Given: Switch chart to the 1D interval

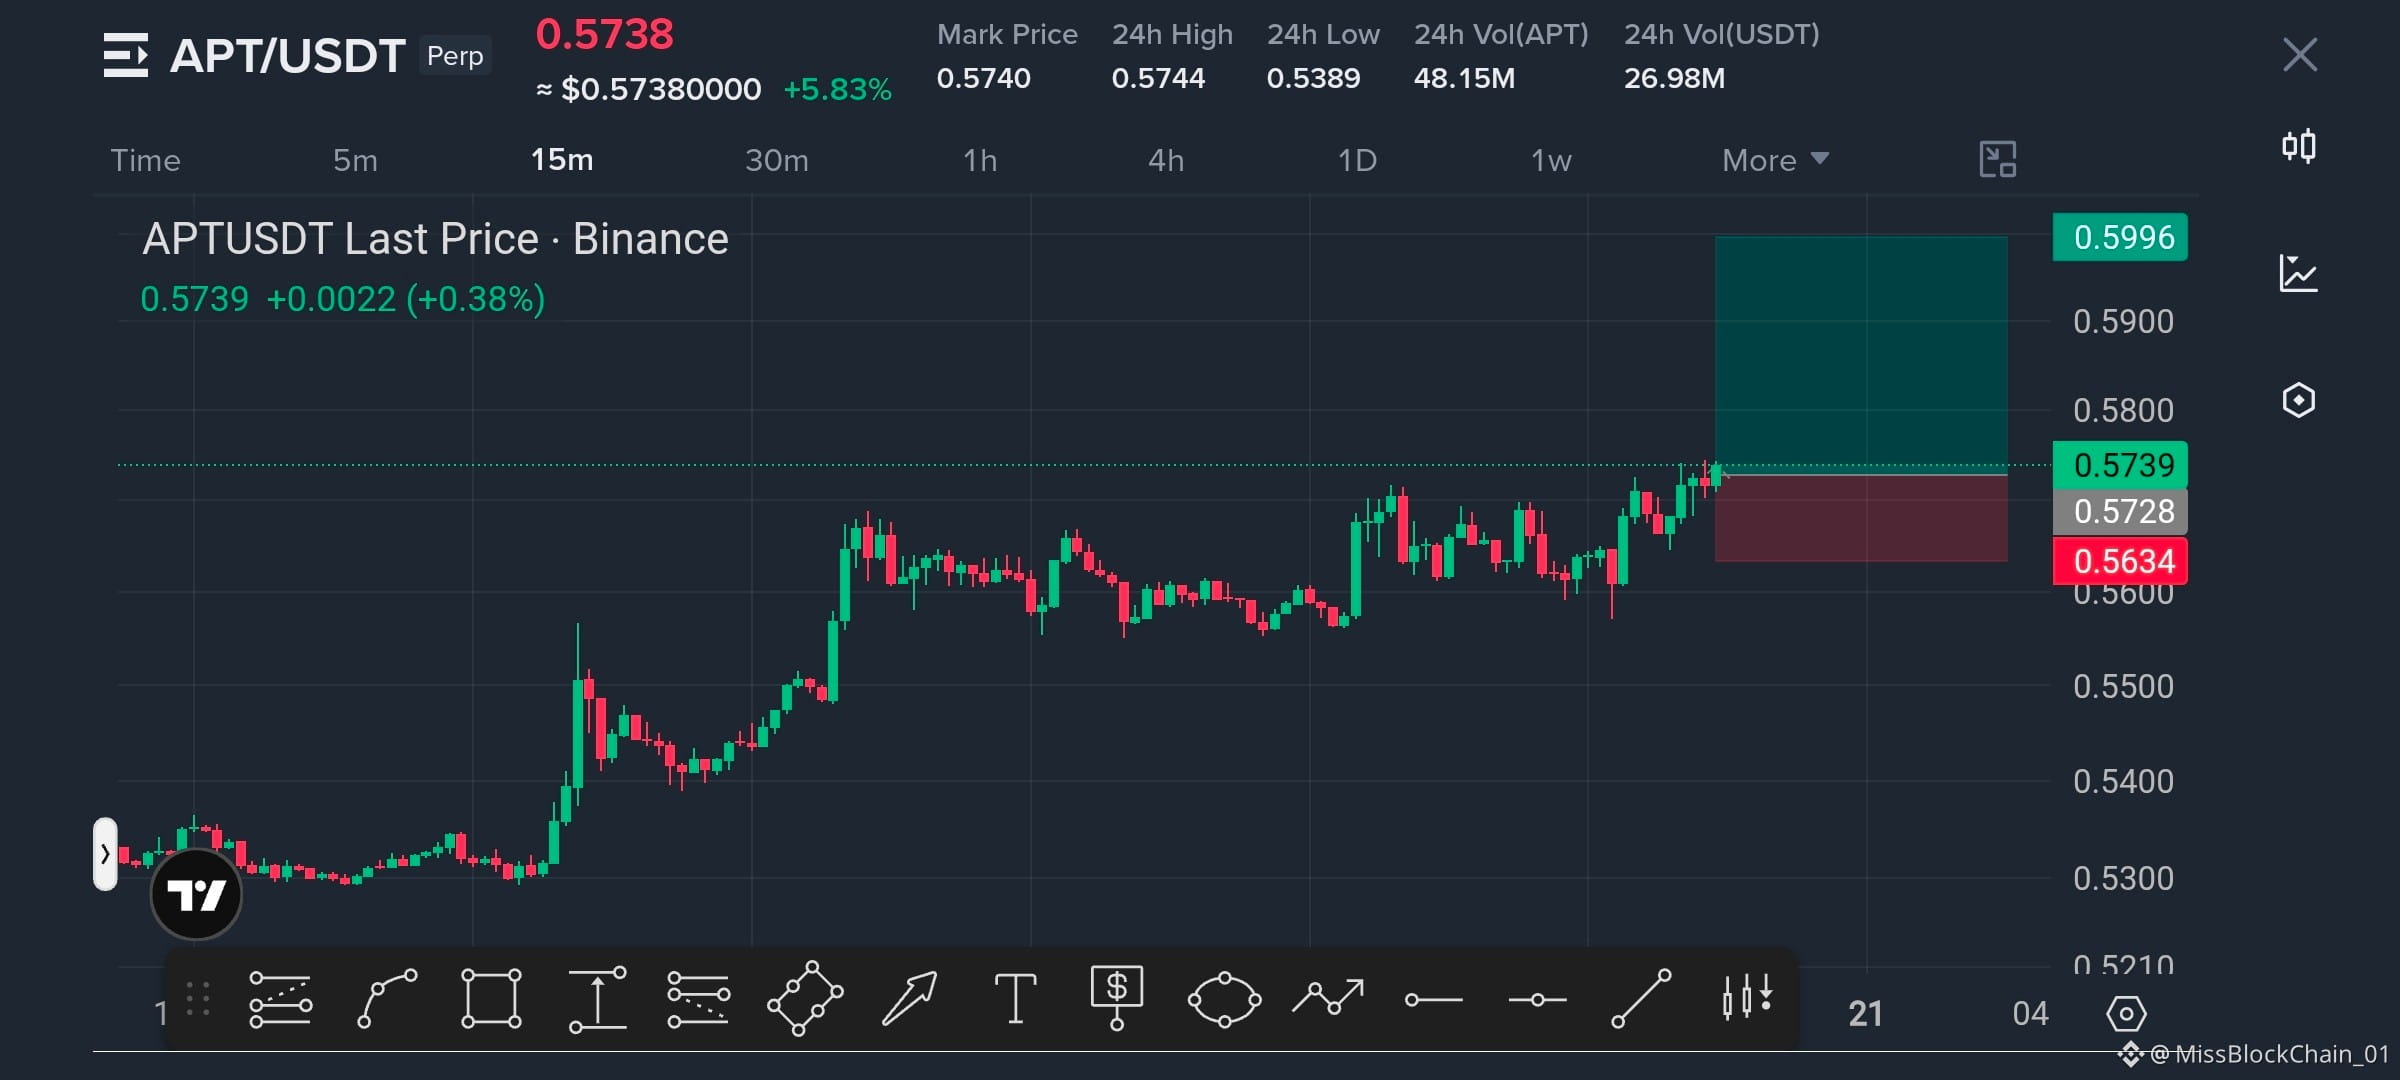Looking at the screenshot, I should (x=1357, y=160).
